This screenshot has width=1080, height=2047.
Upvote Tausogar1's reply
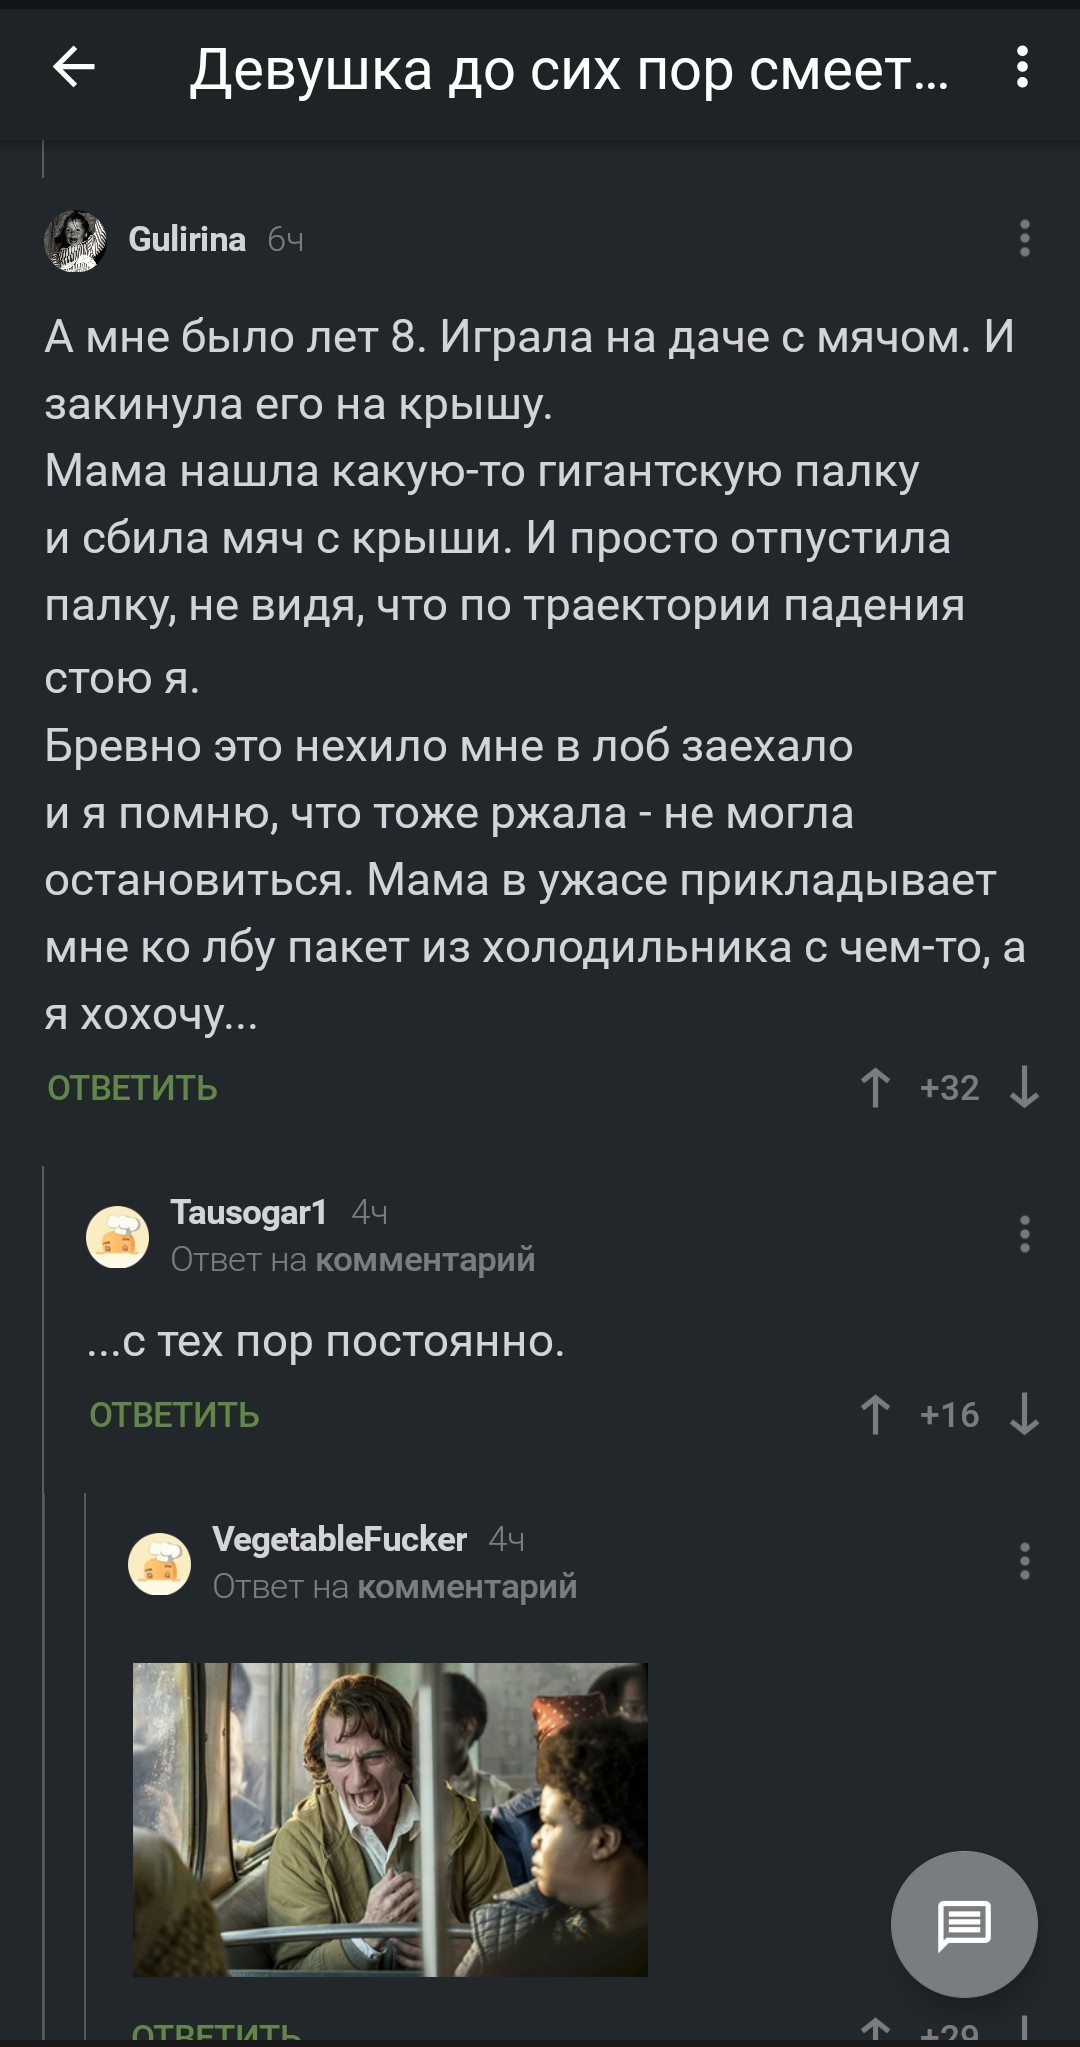[875, 1415]
